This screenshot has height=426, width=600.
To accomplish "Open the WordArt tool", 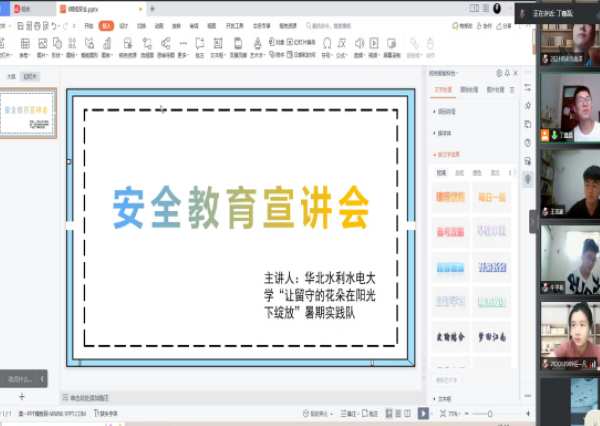I will (x=258, y=47).
